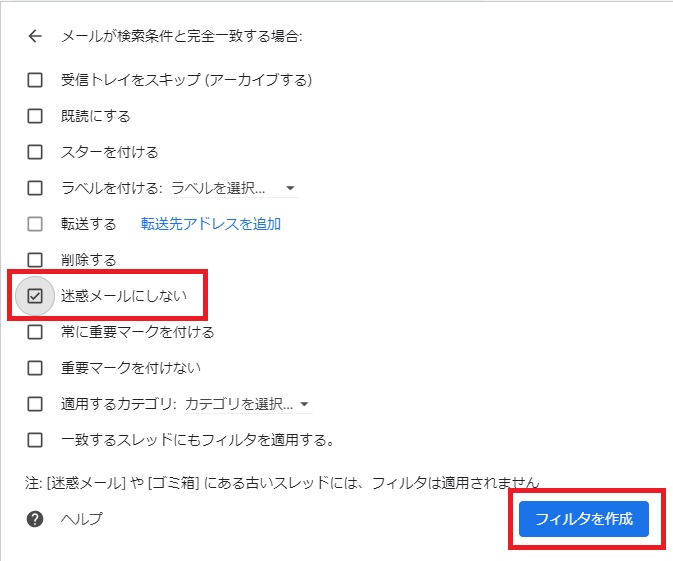
Task: Check the 削除する checkbox
Action: [35, 260]
